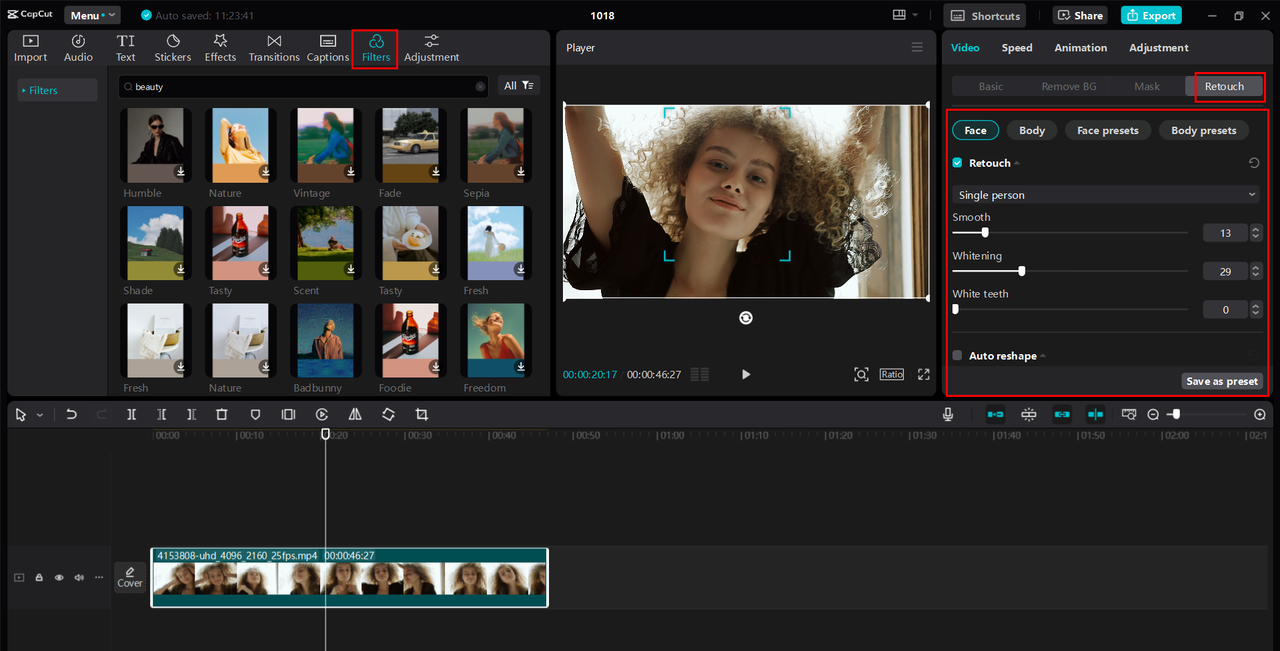The width and height of the screenshot is (1280, 651).
Task: Open the Single person dropdown
Action: click(1105, 195)
